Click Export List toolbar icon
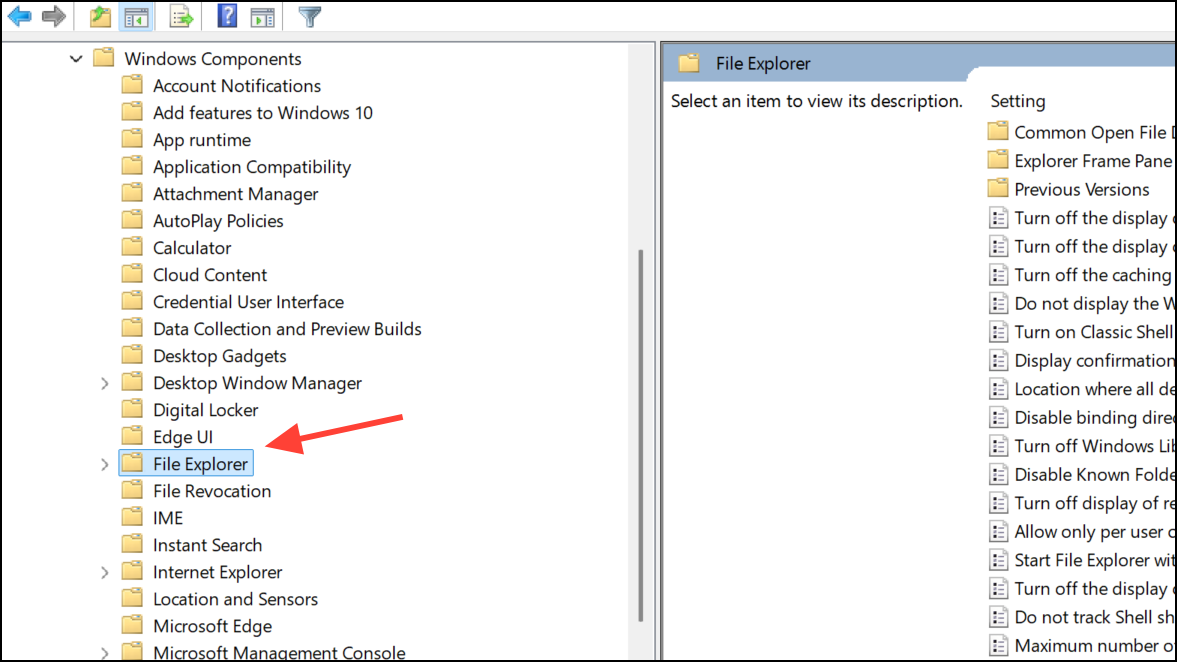The image size is (1177, 662). pos(181,16)
